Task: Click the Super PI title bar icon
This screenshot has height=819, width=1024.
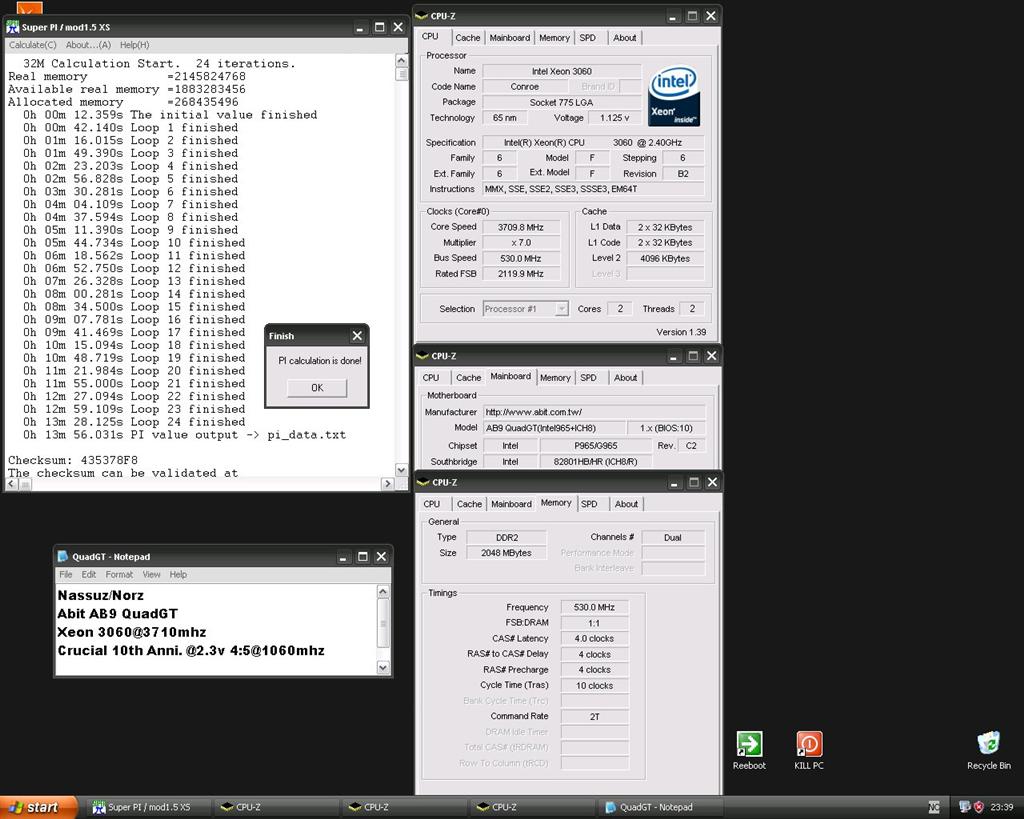Action: (13, 27)
